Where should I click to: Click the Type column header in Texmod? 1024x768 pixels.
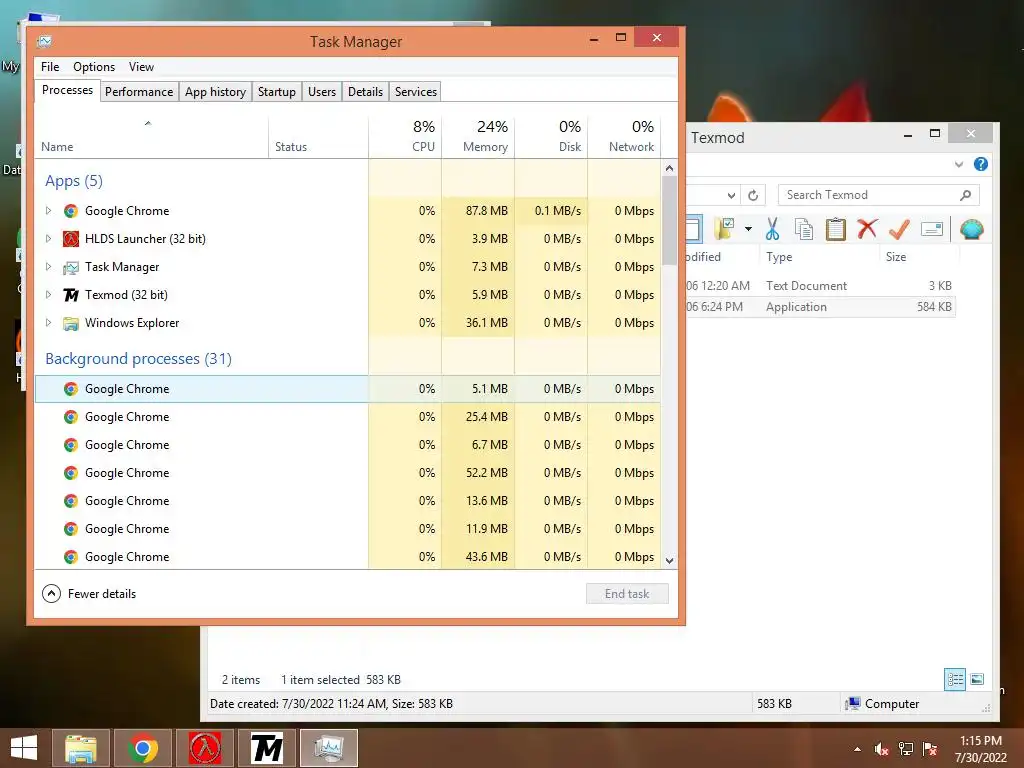779,257
